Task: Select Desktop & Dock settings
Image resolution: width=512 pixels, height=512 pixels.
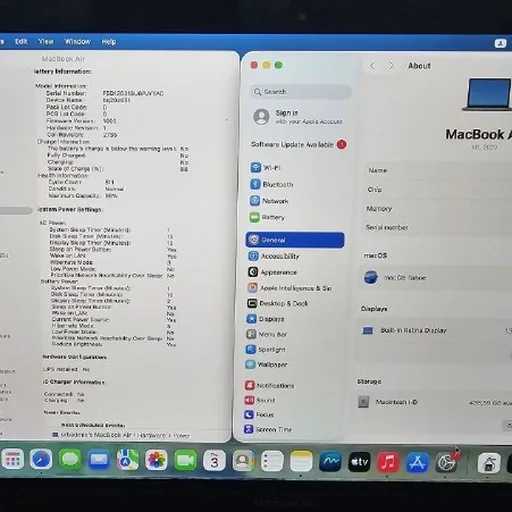Action: click(x=277, y=303)
